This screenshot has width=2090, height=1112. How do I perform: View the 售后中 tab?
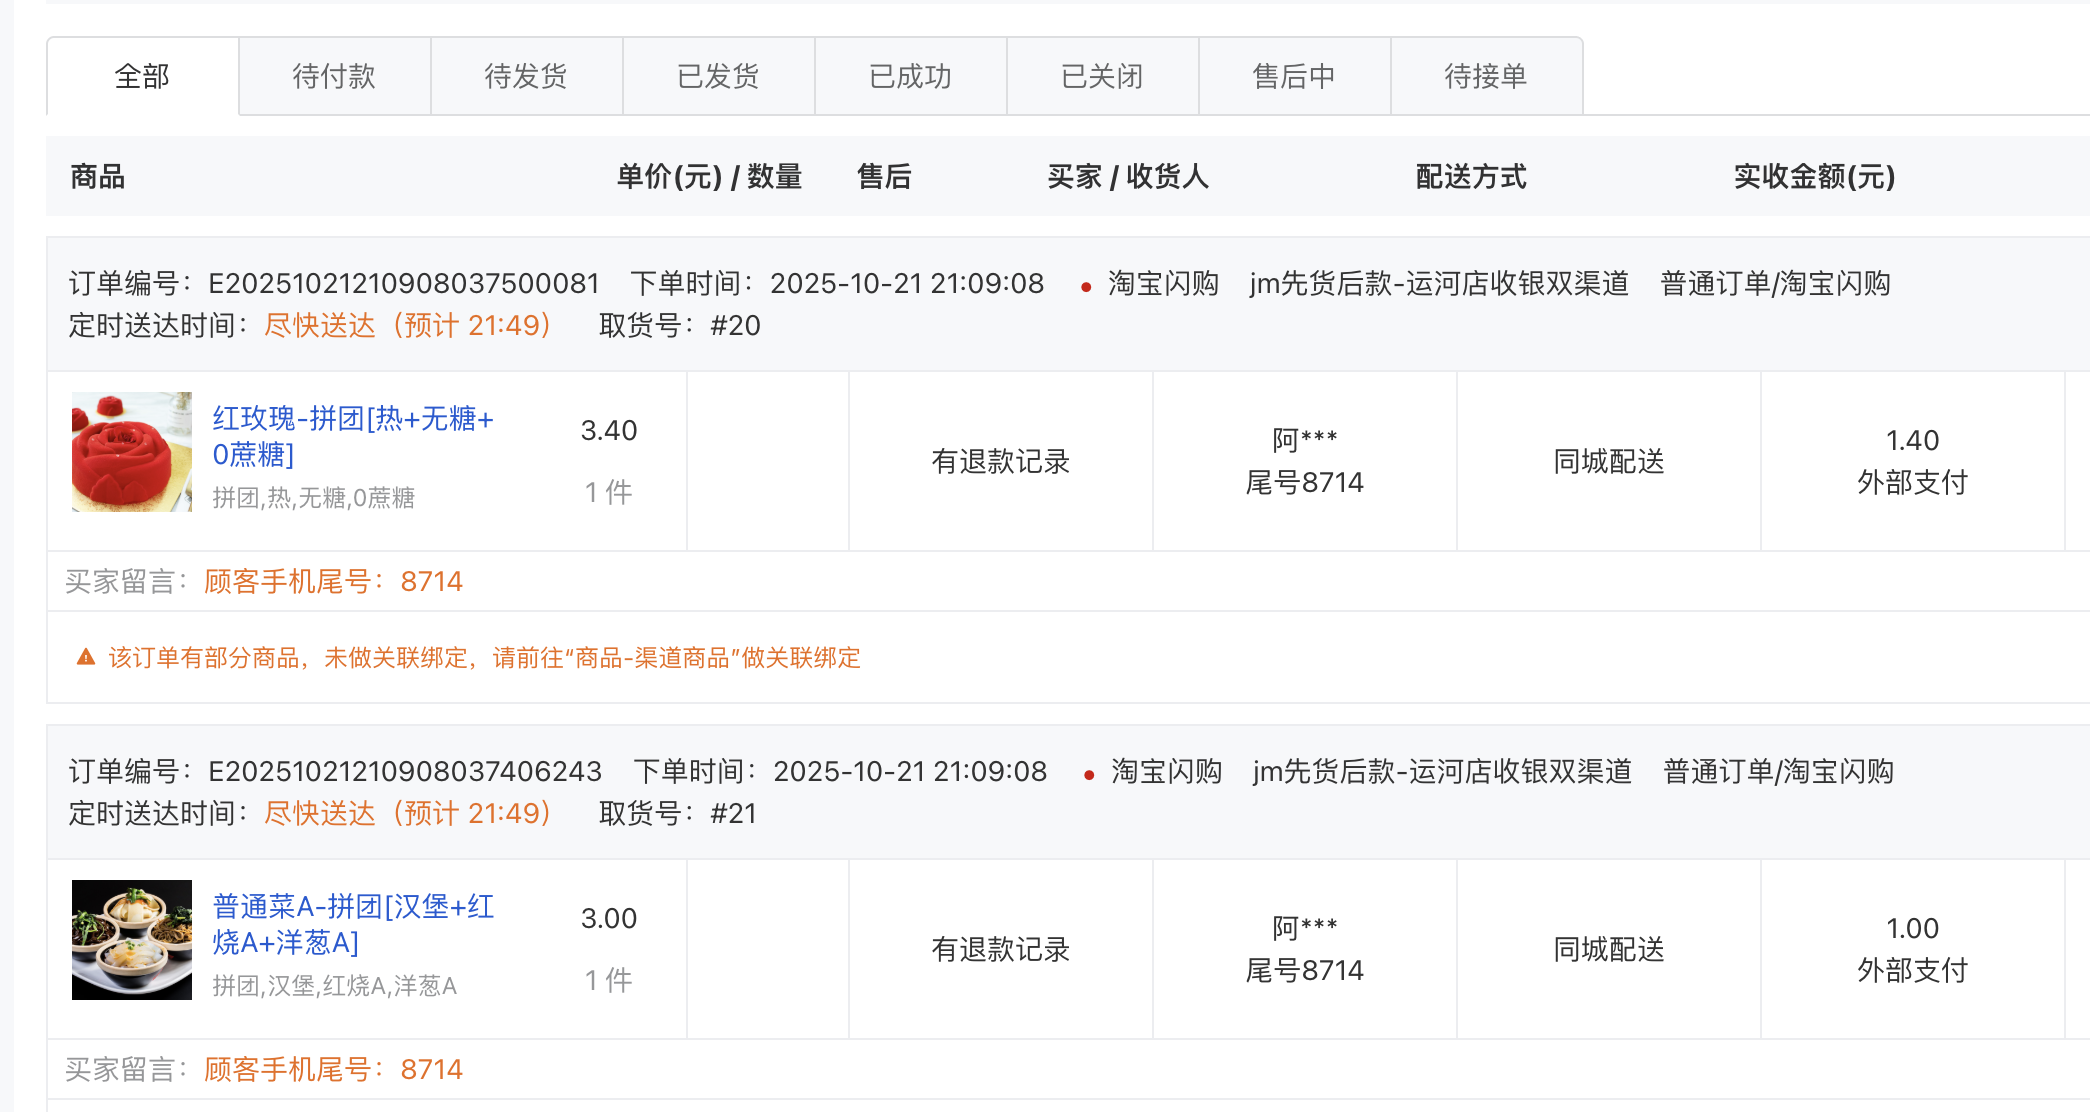pos(1294,76)
